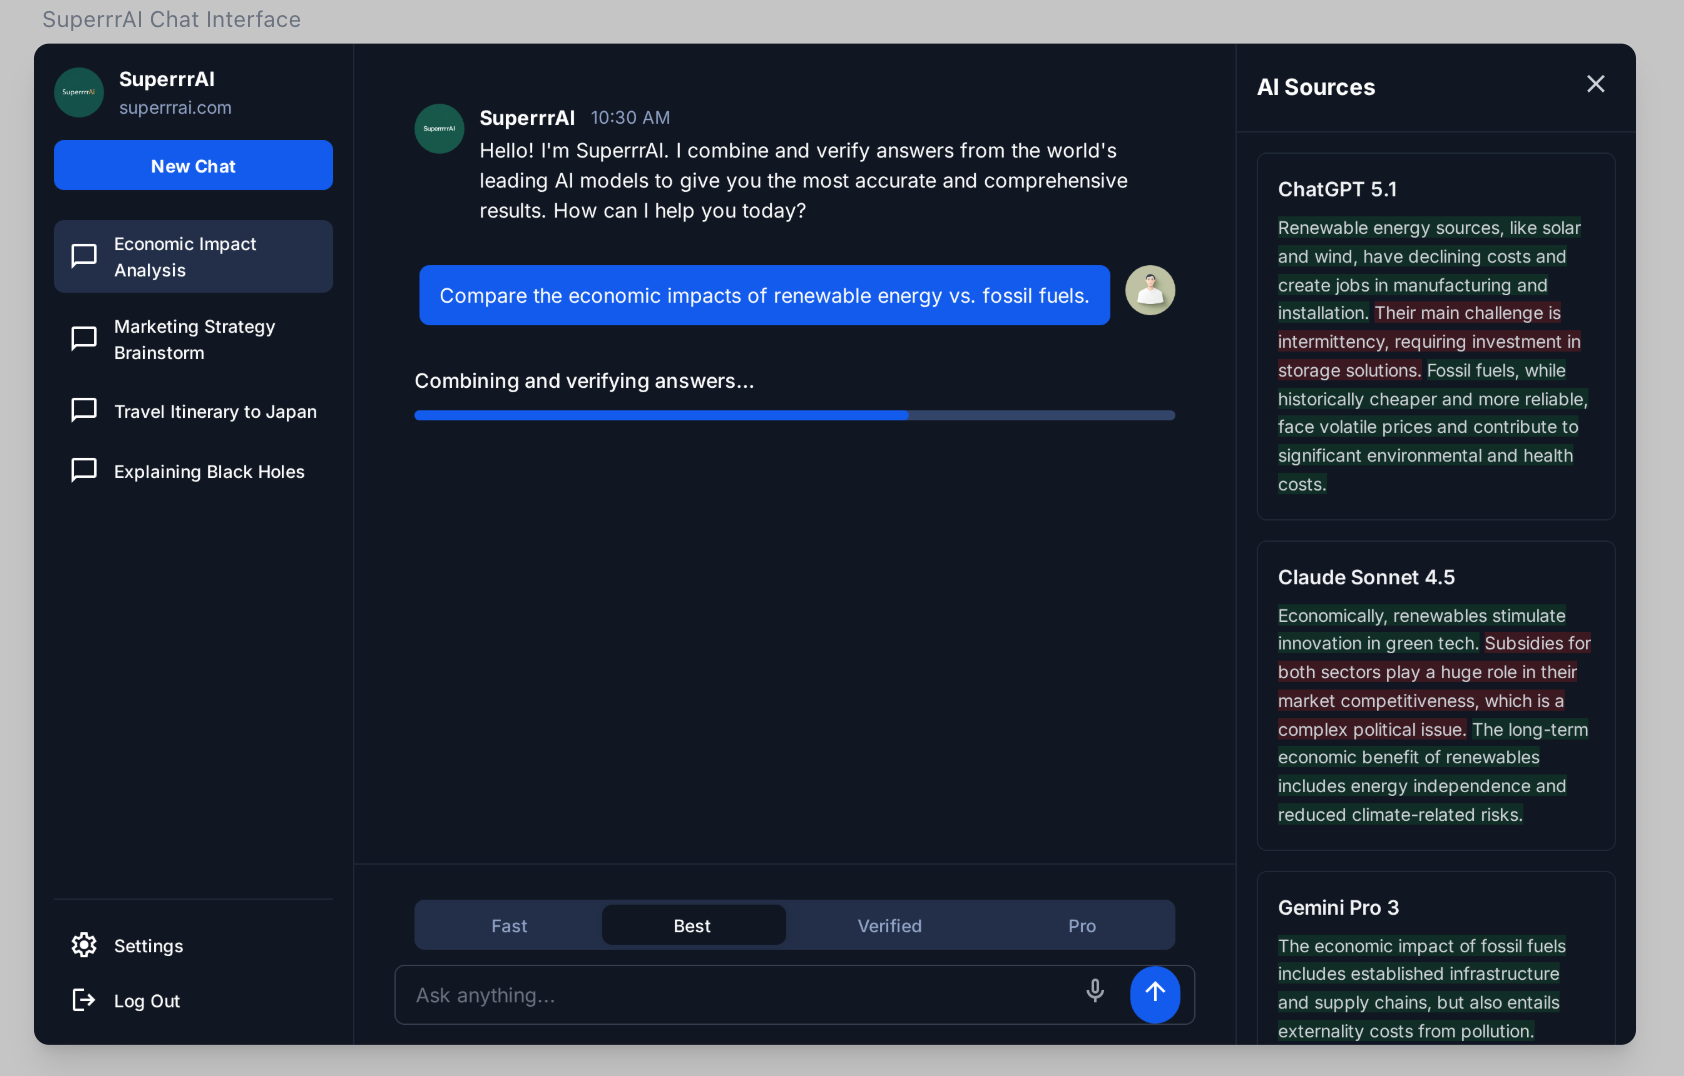
Task: Select the Explaining Black Holes chat icon
Action: (84, 470)
